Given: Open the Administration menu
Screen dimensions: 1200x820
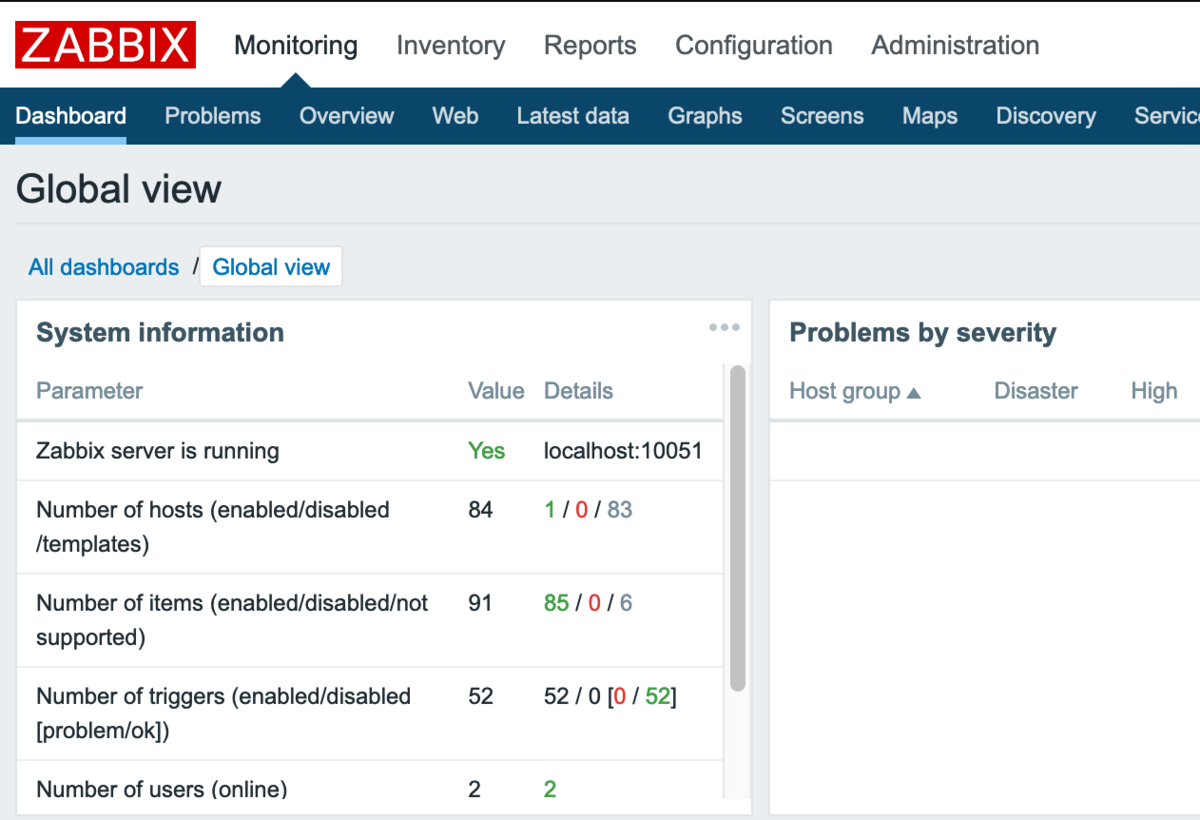Looking at the screenshot, I should point(955,45).
